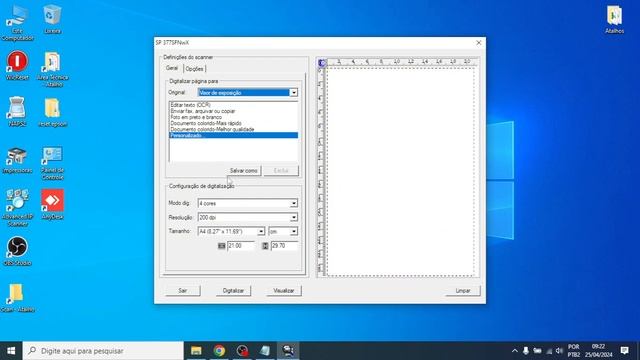
Task: Select Personalizado preset
Action: pyautogui.click(x=233, y=135)
